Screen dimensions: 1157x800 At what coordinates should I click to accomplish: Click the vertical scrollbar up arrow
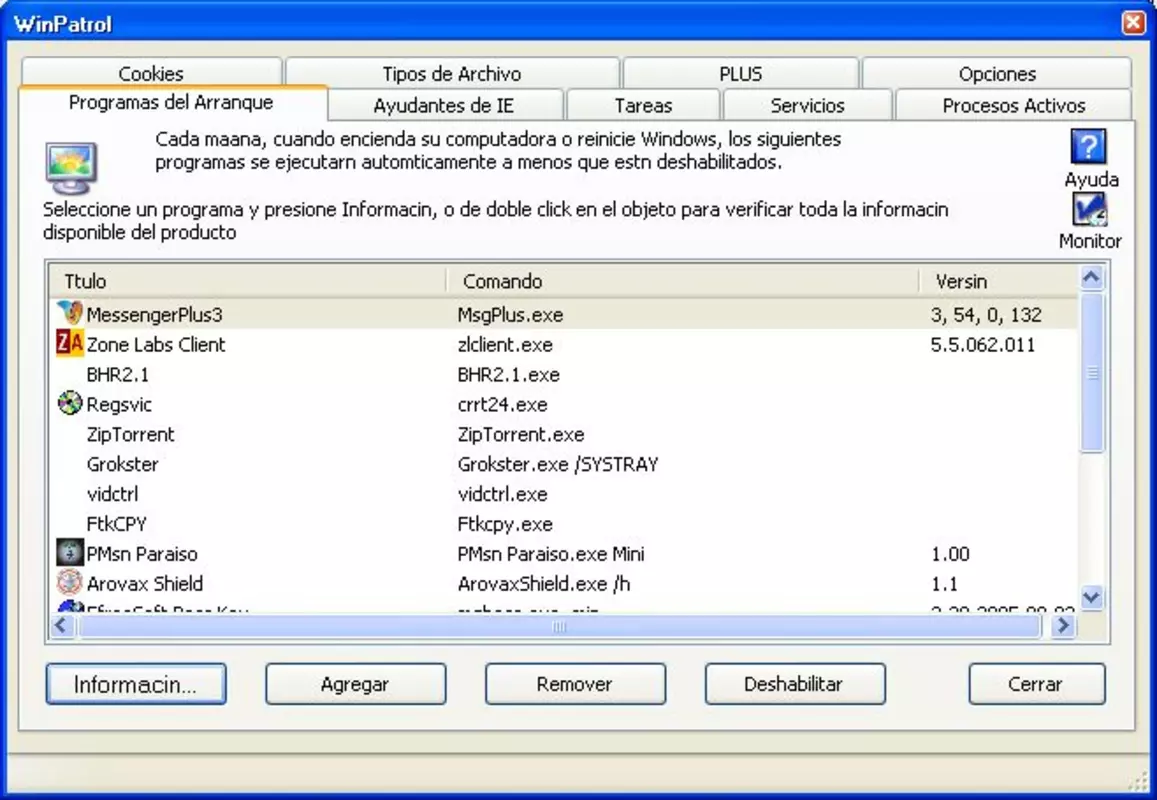coord(1092,277)
